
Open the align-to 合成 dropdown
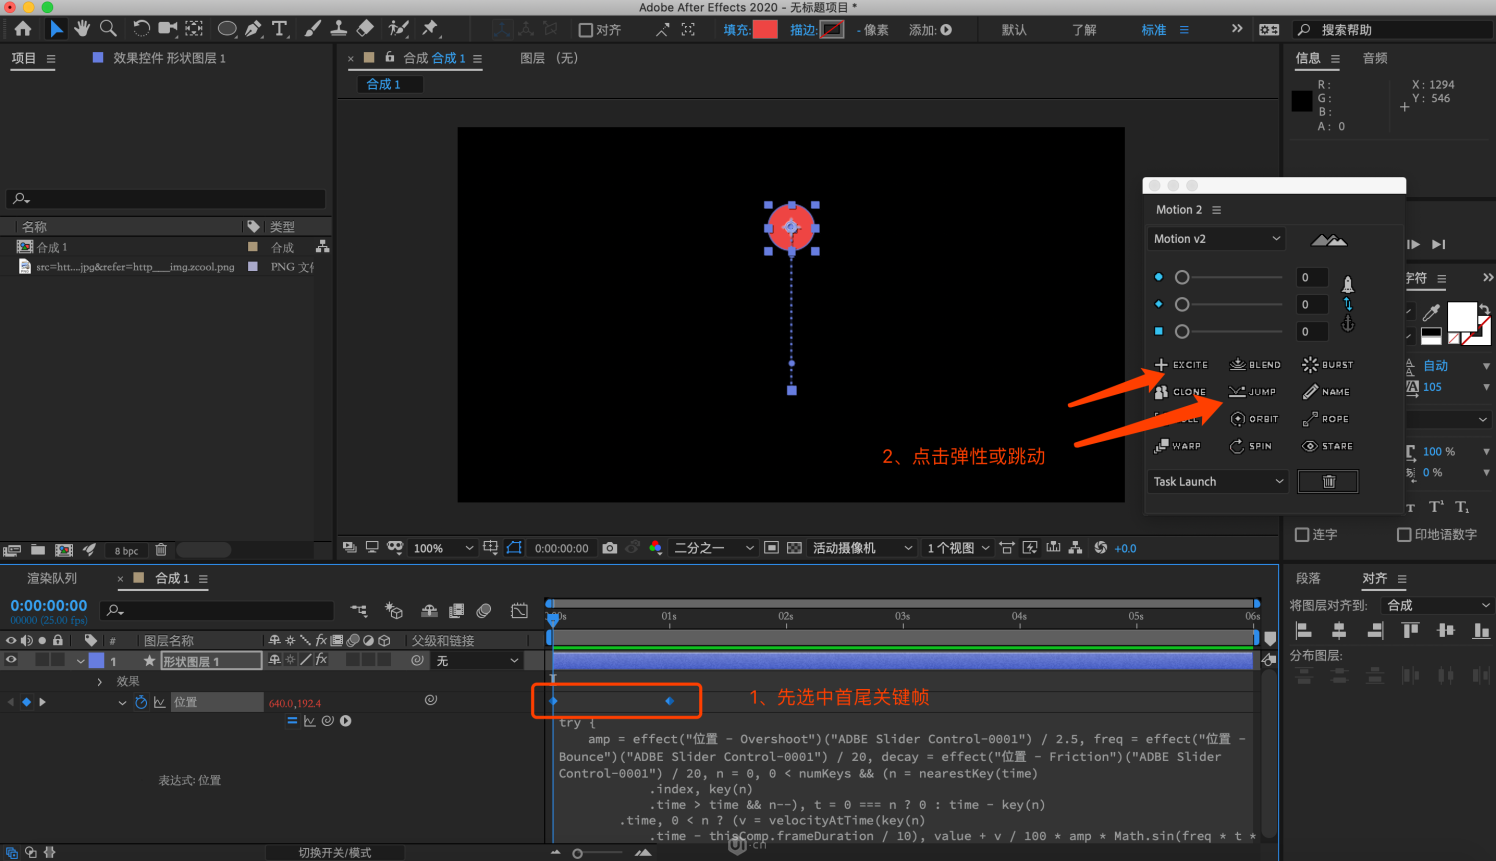point(1436,605)
